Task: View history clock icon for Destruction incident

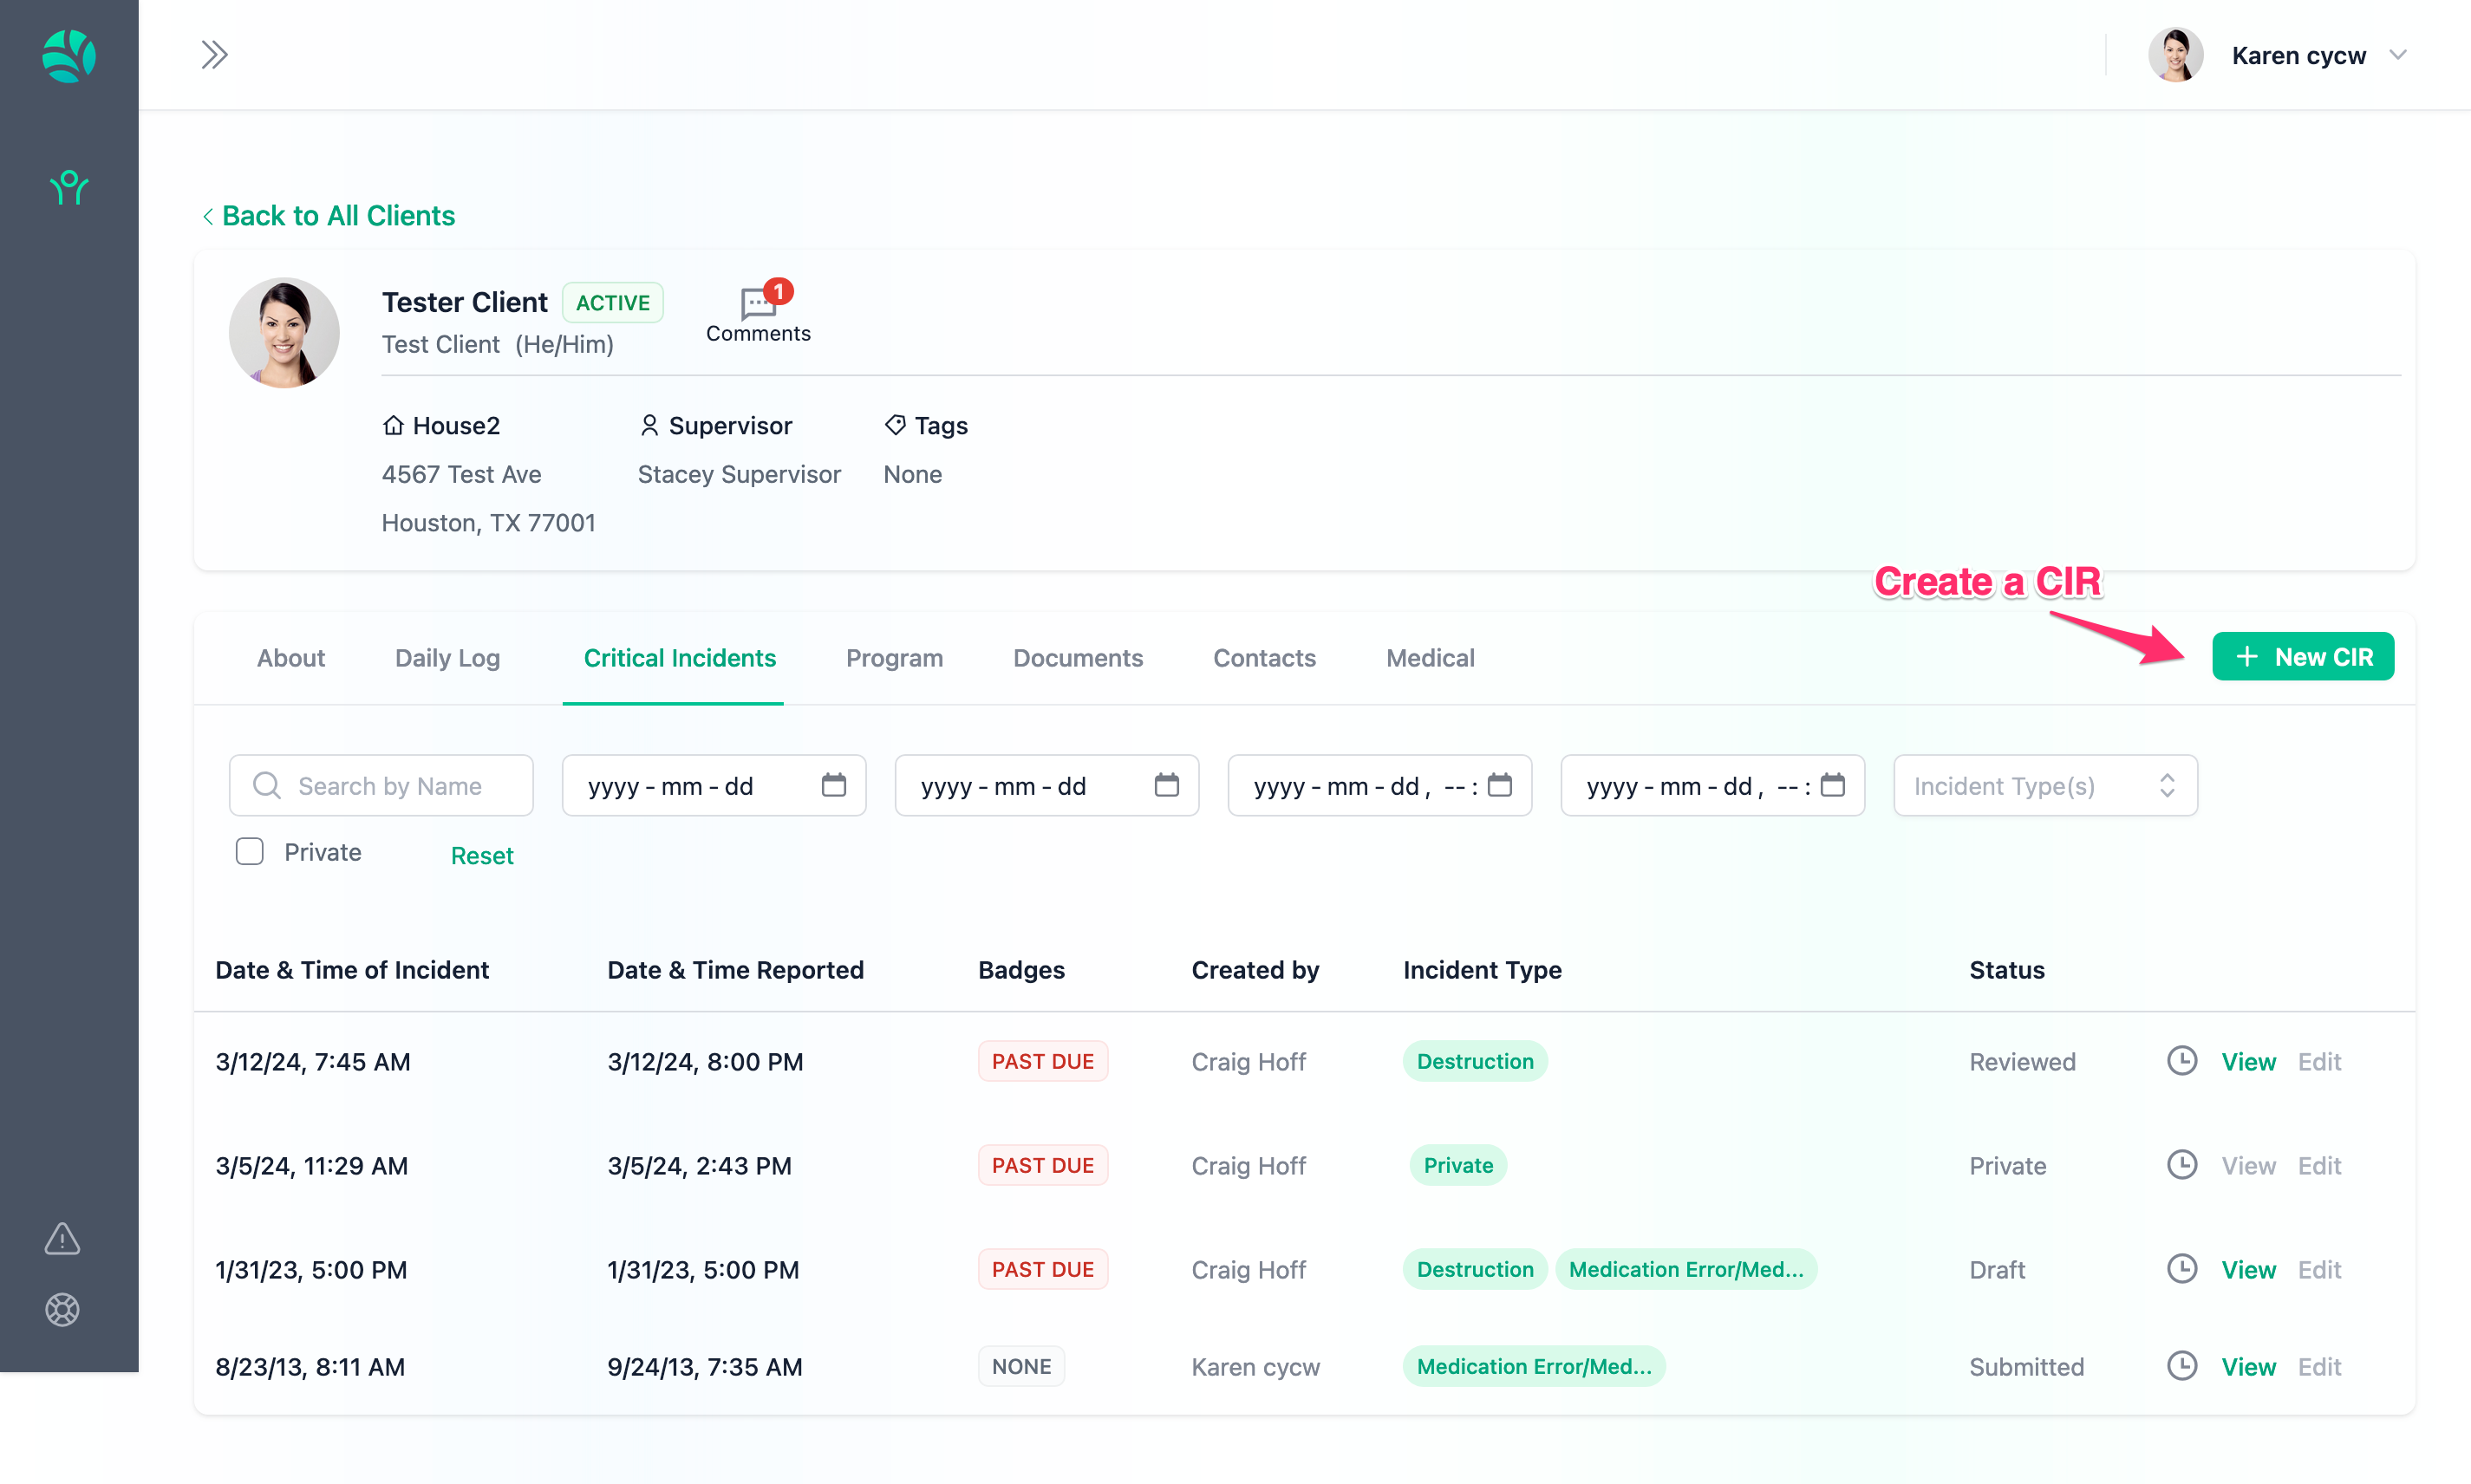Action: click(2181, 1061)
